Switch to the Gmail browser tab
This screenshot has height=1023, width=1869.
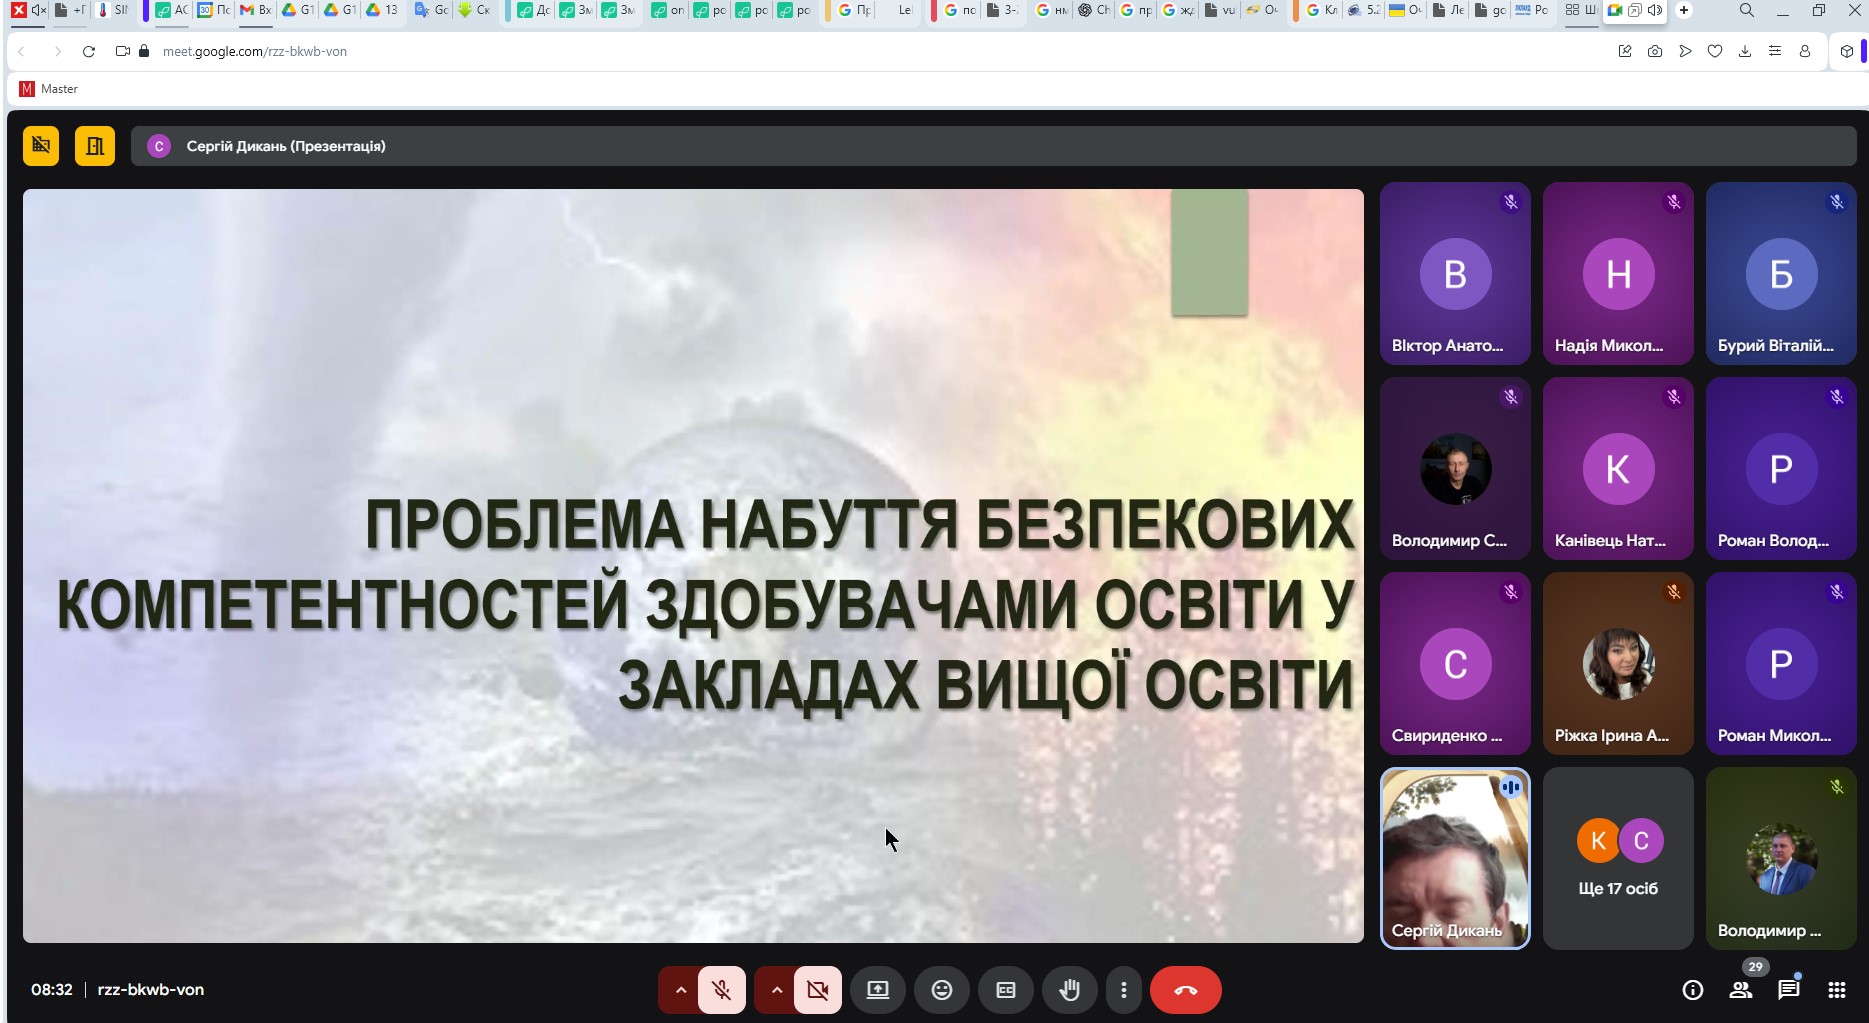pyautogui.click(x=255, y=10)
